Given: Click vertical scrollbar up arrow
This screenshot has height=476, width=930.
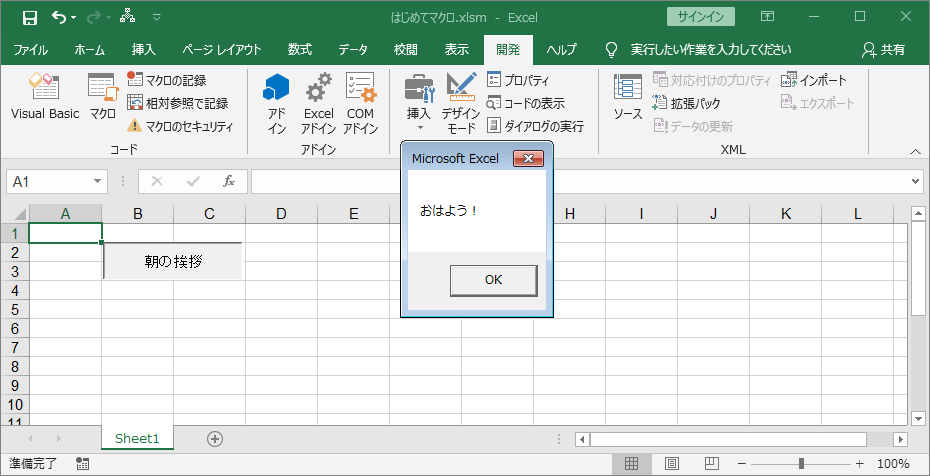Looking at the screenshot, I should tap(918, 213).
